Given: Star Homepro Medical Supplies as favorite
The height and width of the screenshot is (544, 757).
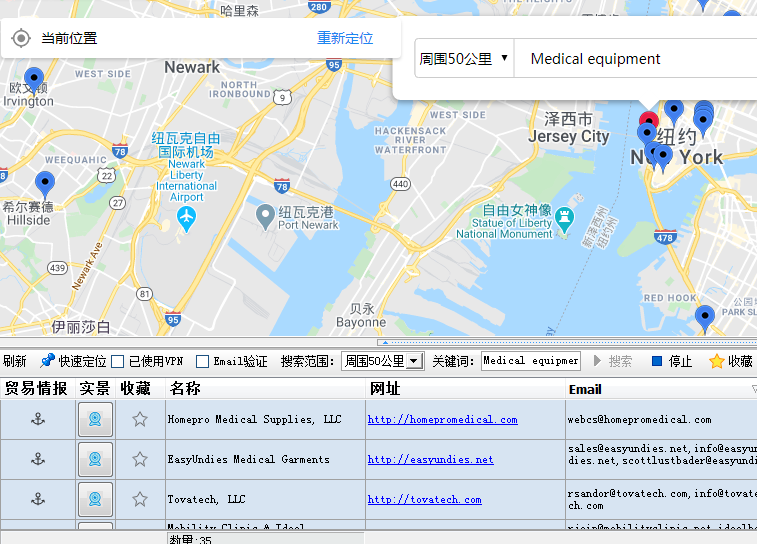Looking at the screenshot, I should pos(140,419).
